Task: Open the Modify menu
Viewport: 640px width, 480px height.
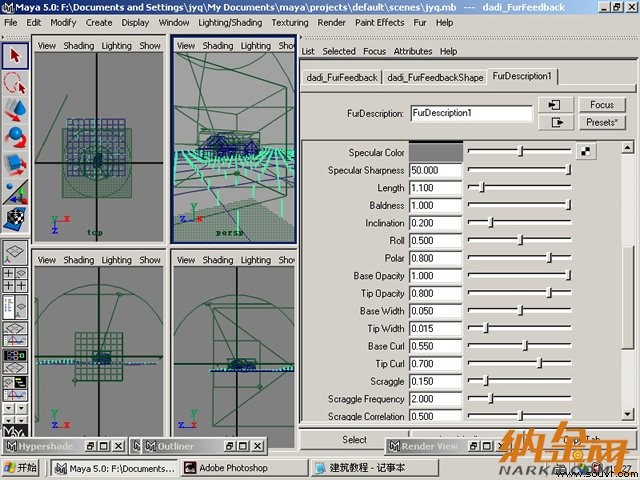Action: coord(63,23)
